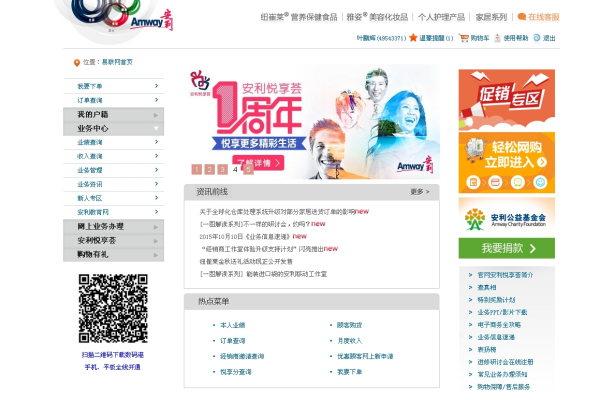
Task: Select banner slide number 1 indicator
Action: (x=196, y=170)
